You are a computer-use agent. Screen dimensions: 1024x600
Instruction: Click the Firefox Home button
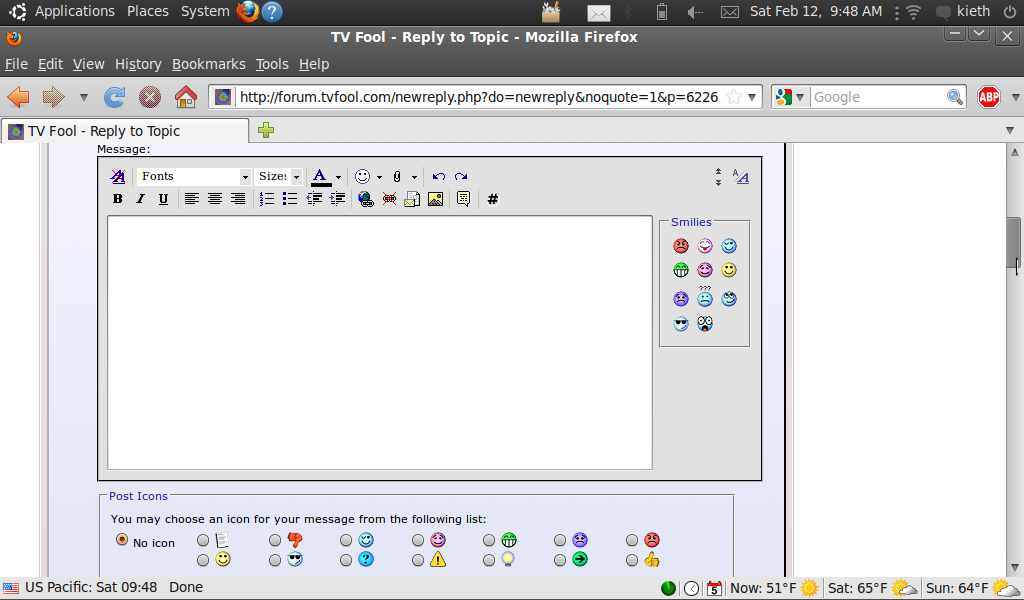[x=185, y=97]
